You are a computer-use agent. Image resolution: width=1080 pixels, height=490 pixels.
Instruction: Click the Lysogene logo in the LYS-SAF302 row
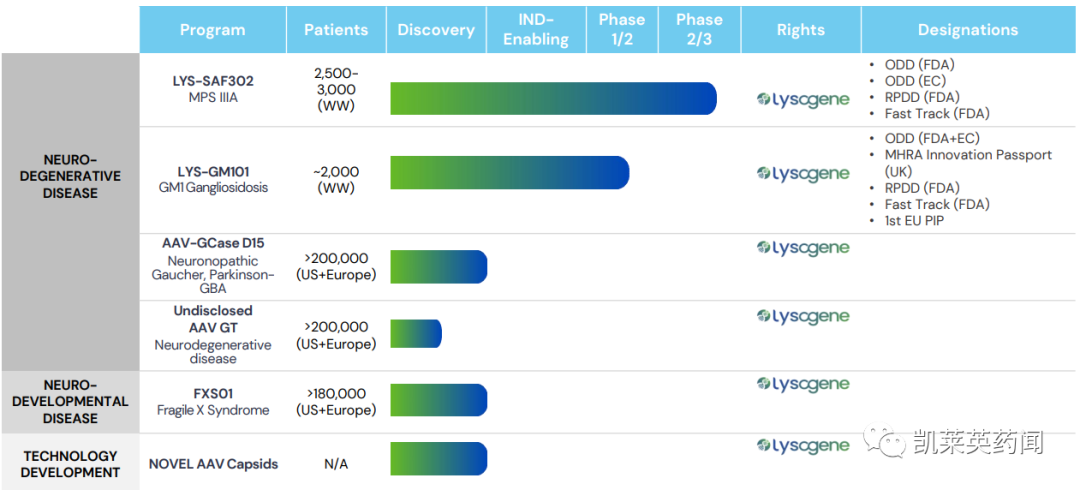[803, 99]
